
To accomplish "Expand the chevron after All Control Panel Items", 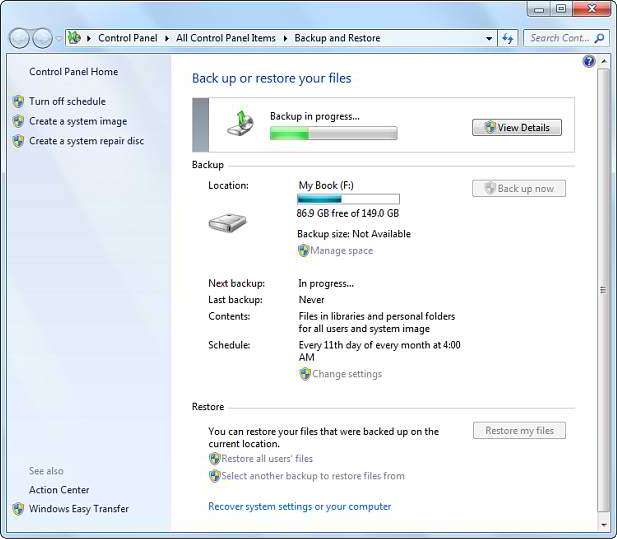I will point(285,39).
